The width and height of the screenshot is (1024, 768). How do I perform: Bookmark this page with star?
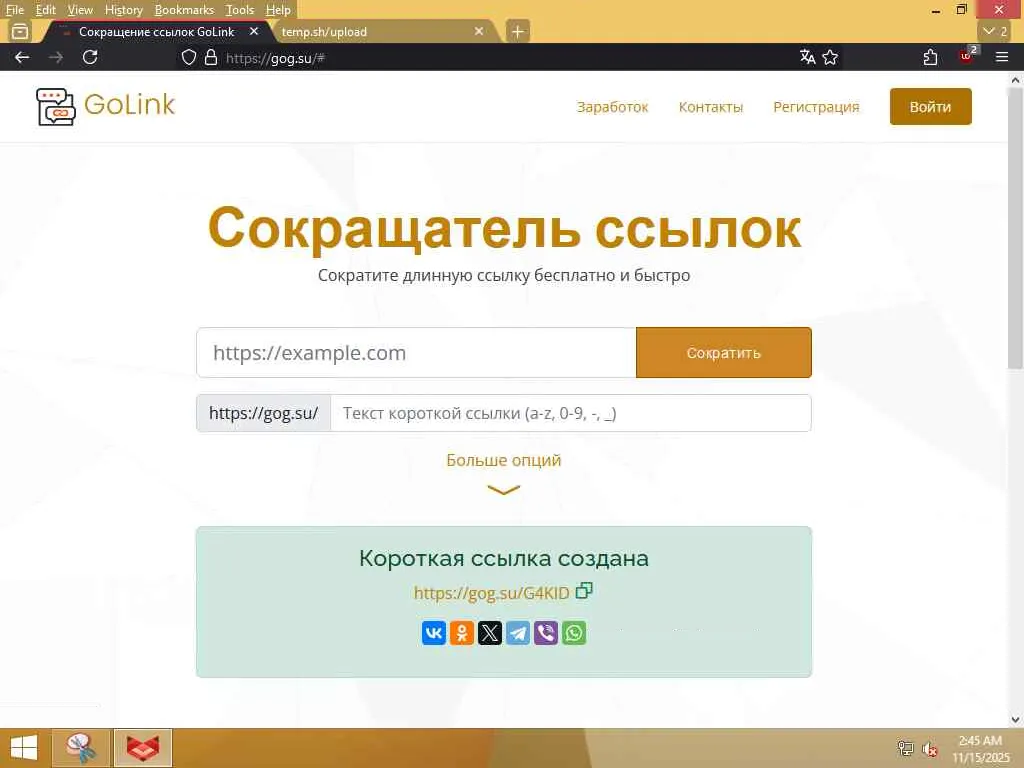tap(830, 57)
